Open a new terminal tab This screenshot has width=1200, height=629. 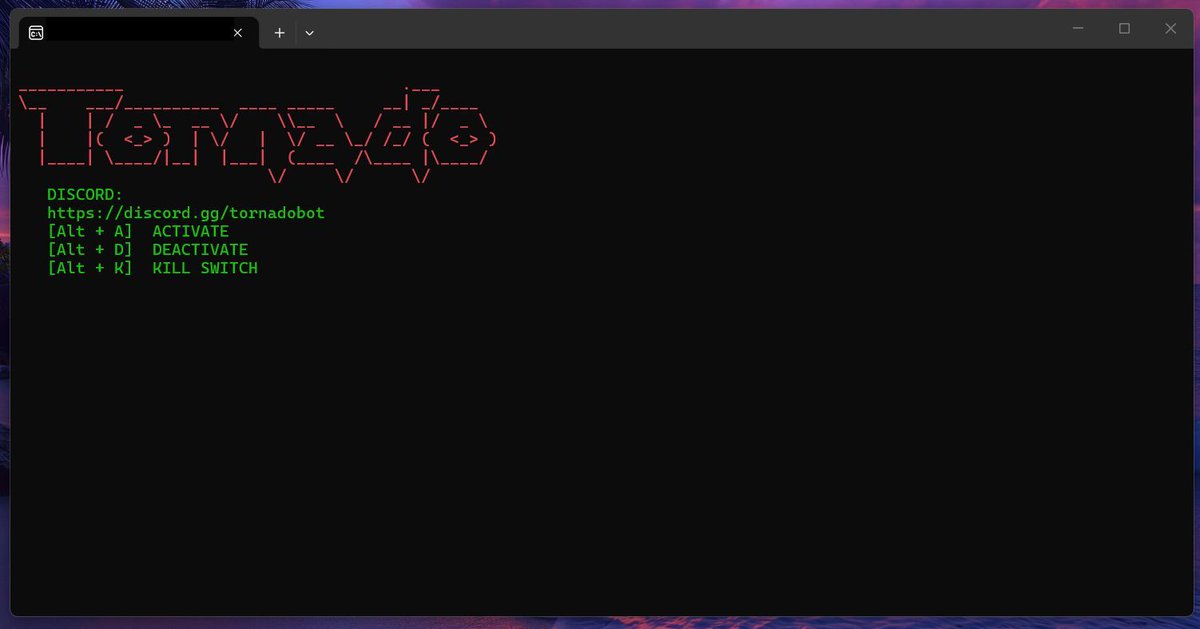click(x=279, y=33)
